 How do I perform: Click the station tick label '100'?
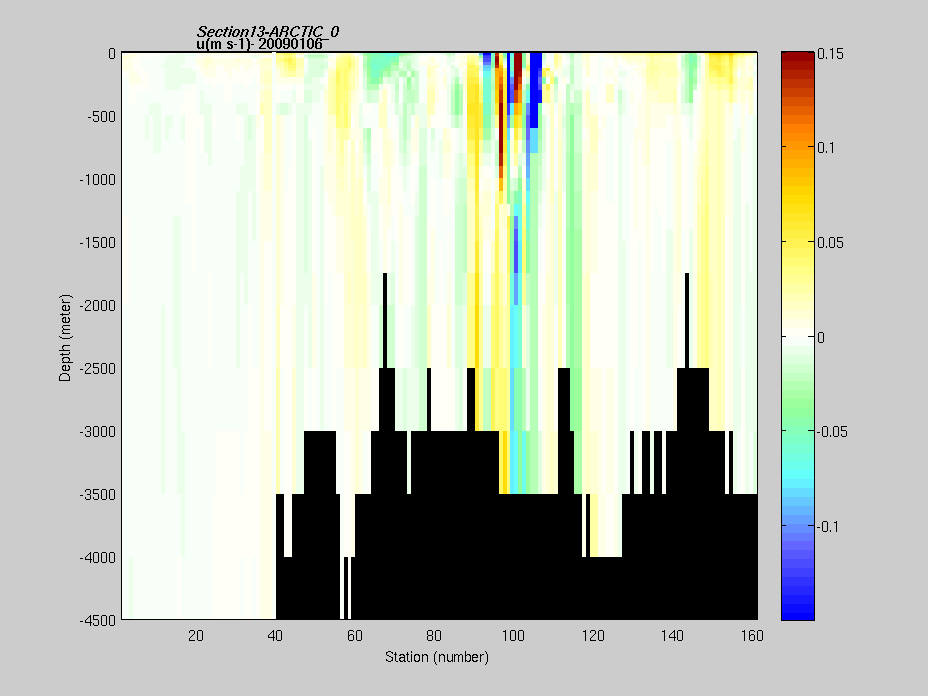[513, 636]
